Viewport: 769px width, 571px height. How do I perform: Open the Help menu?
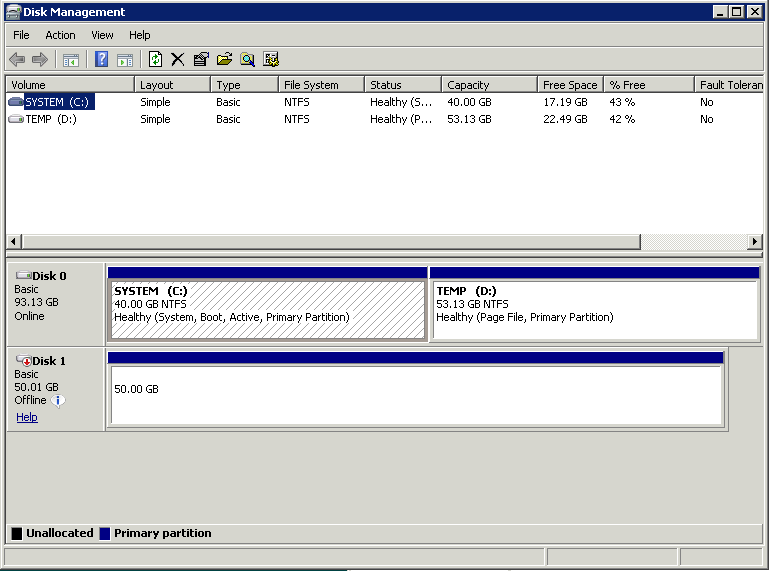click(140, 35)
